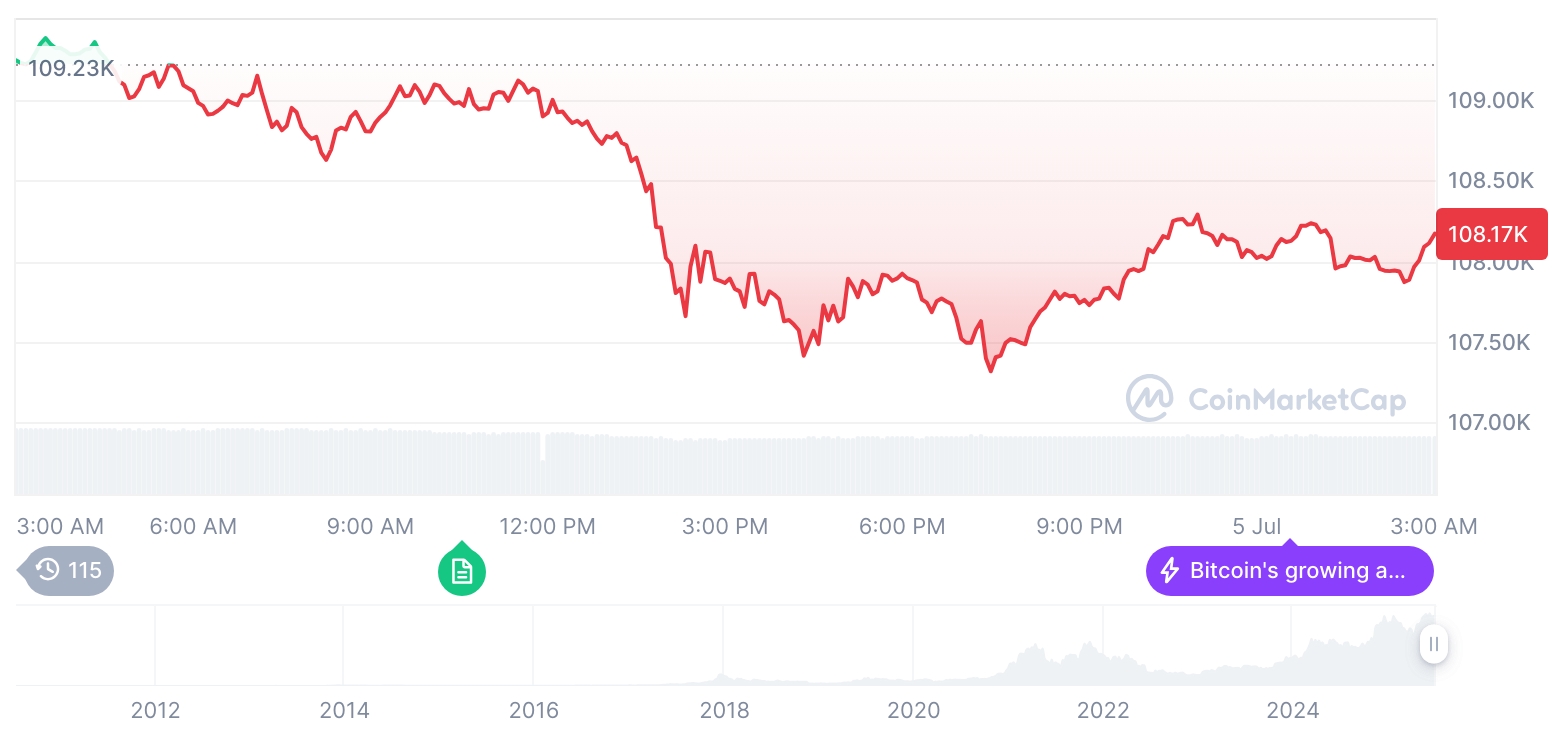Click the clock history icon beside 115
1566x732 pixels.
[47, 571]
